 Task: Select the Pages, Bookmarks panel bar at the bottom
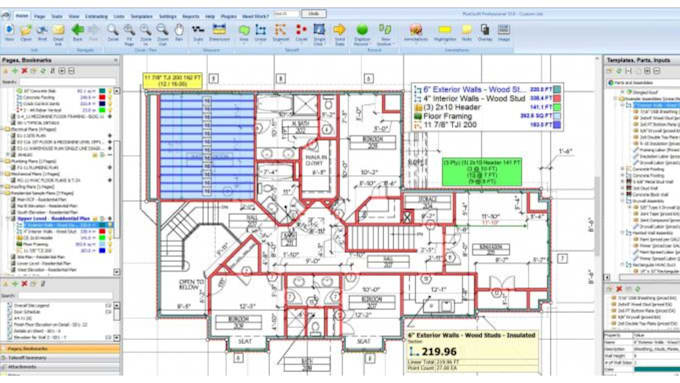click(x=60, y=349)
